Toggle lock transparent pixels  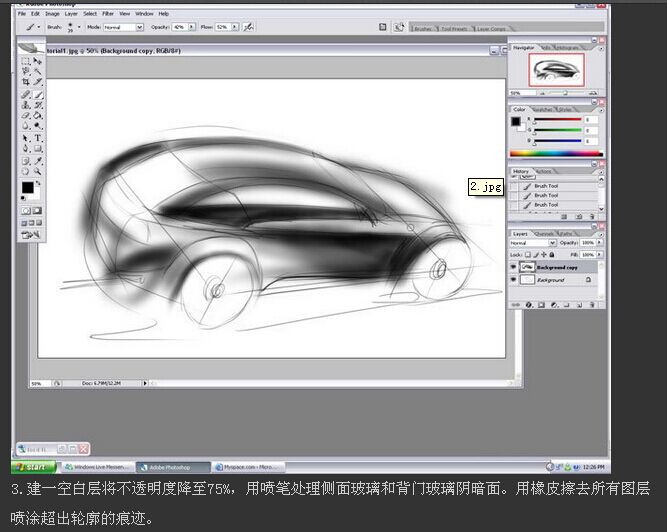528,255
